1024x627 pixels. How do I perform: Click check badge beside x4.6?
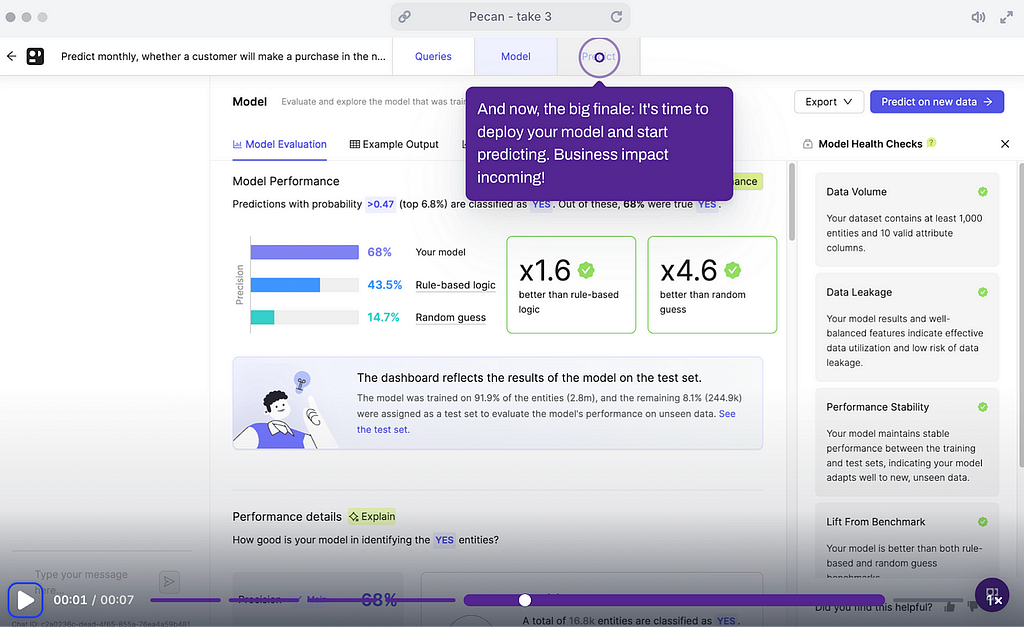tap(733, 270)
